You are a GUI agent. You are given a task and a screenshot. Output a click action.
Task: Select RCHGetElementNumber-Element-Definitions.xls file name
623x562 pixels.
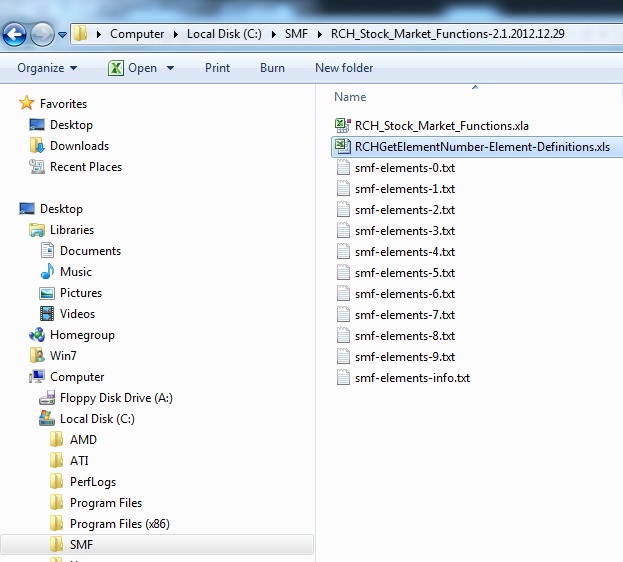tap(482, 147)
